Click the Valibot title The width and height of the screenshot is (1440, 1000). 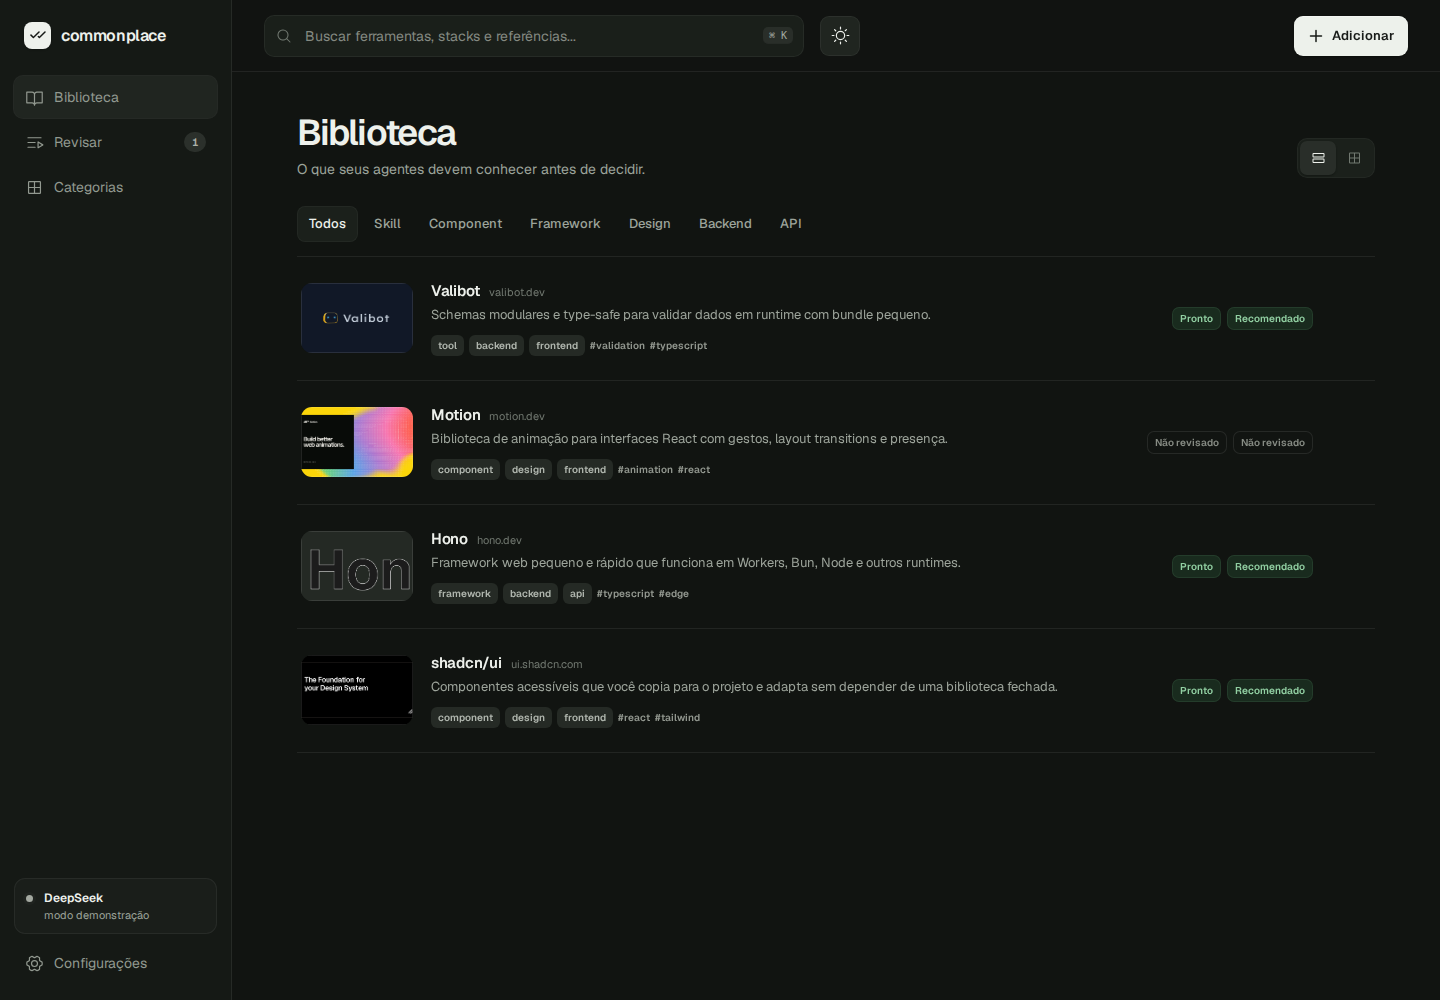pos(455,291)
